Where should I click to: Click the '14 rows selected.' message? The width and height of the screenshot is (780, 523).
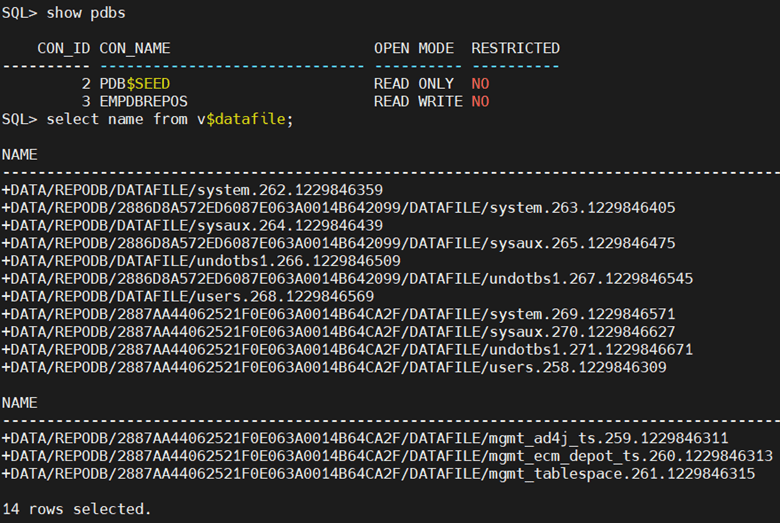tap(77, 509)
